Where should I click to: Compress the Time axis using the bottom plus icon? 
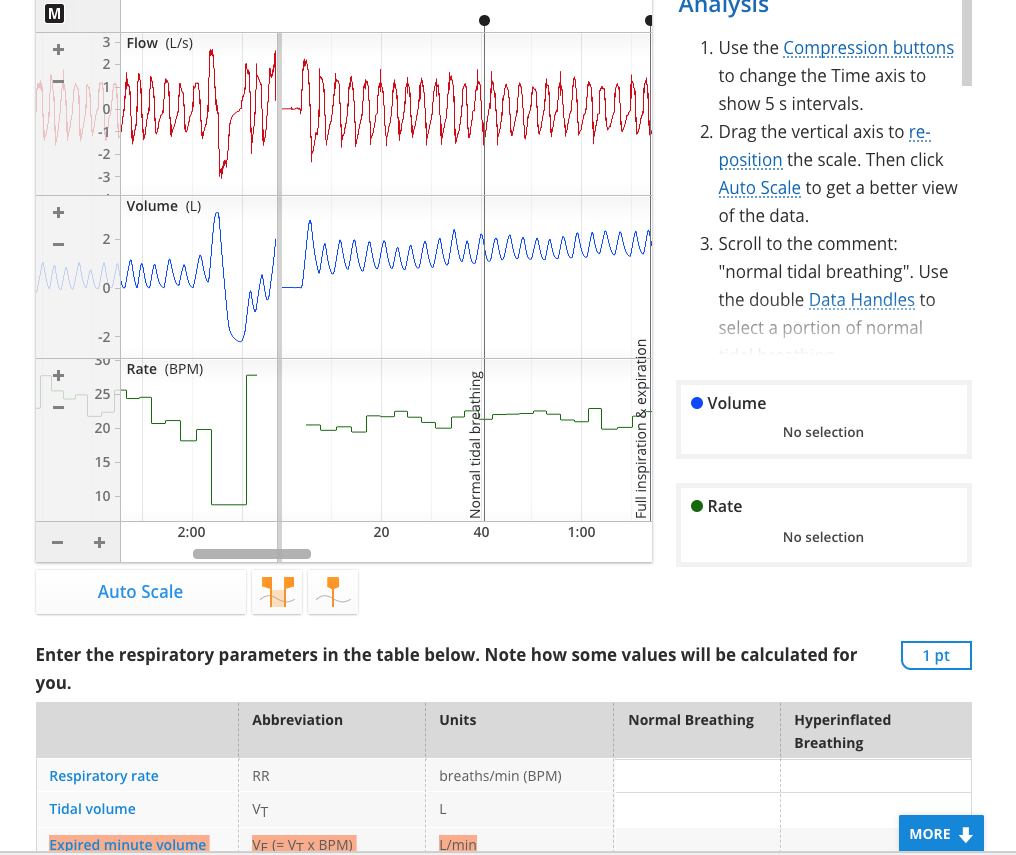pos(99,542)
